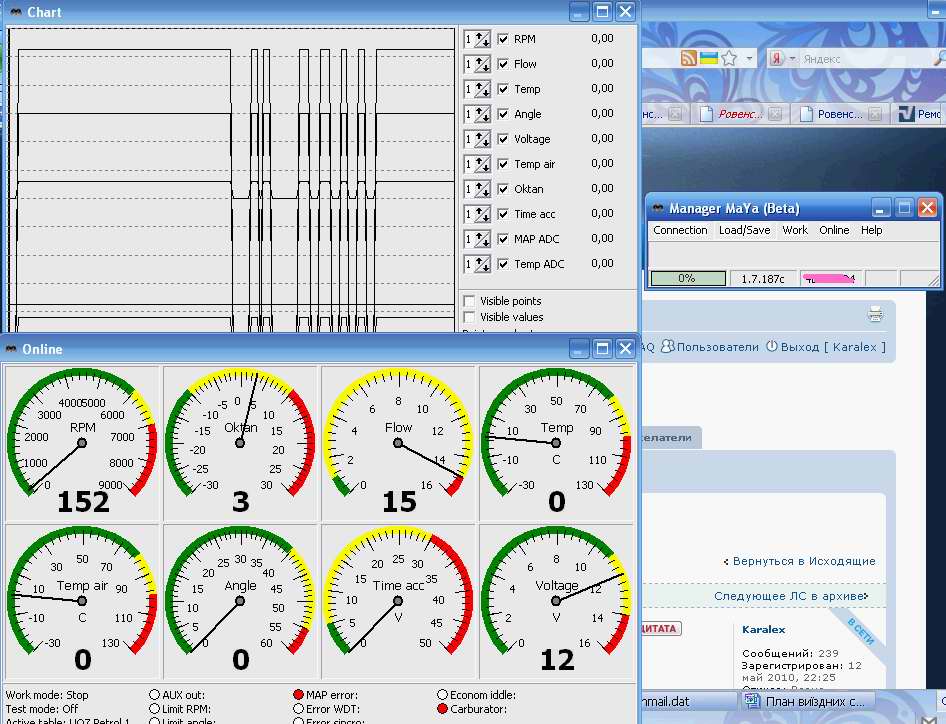The width and height of the screenshot is (946, 724).
Task: Click the Yandex search engine icon
Action: 776,59
